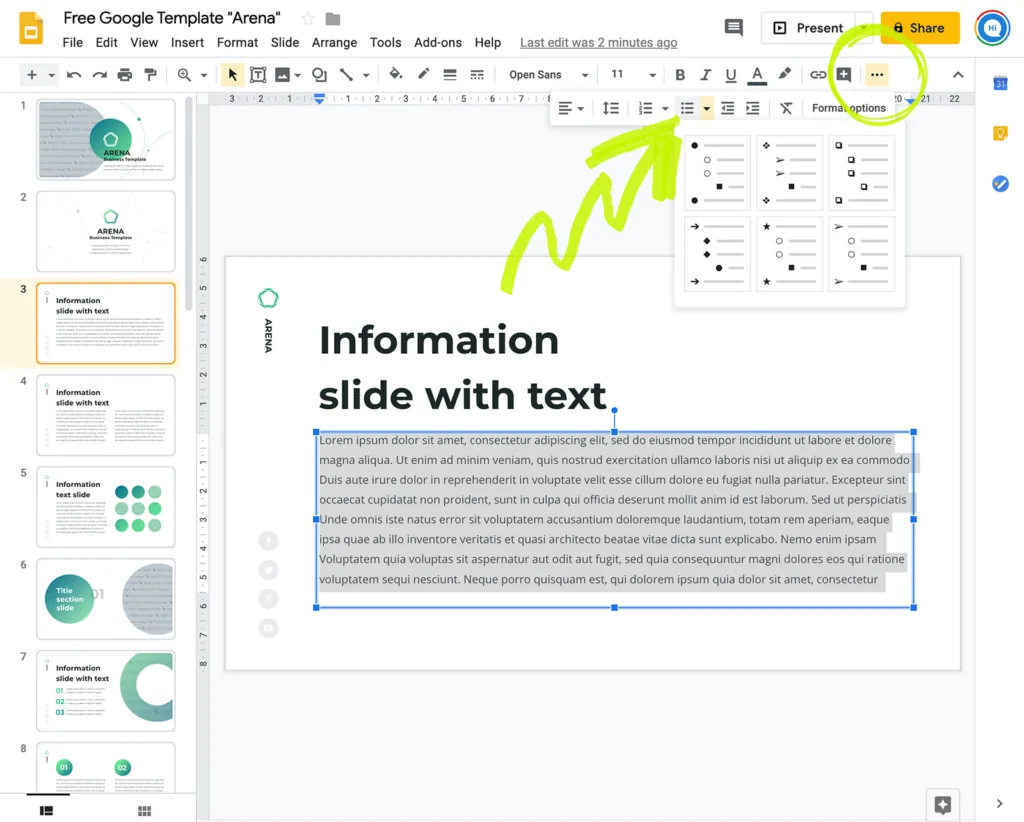
Task: Open the font size 11 dropdown
Action: pyautogui.click(x=633, y=75)
